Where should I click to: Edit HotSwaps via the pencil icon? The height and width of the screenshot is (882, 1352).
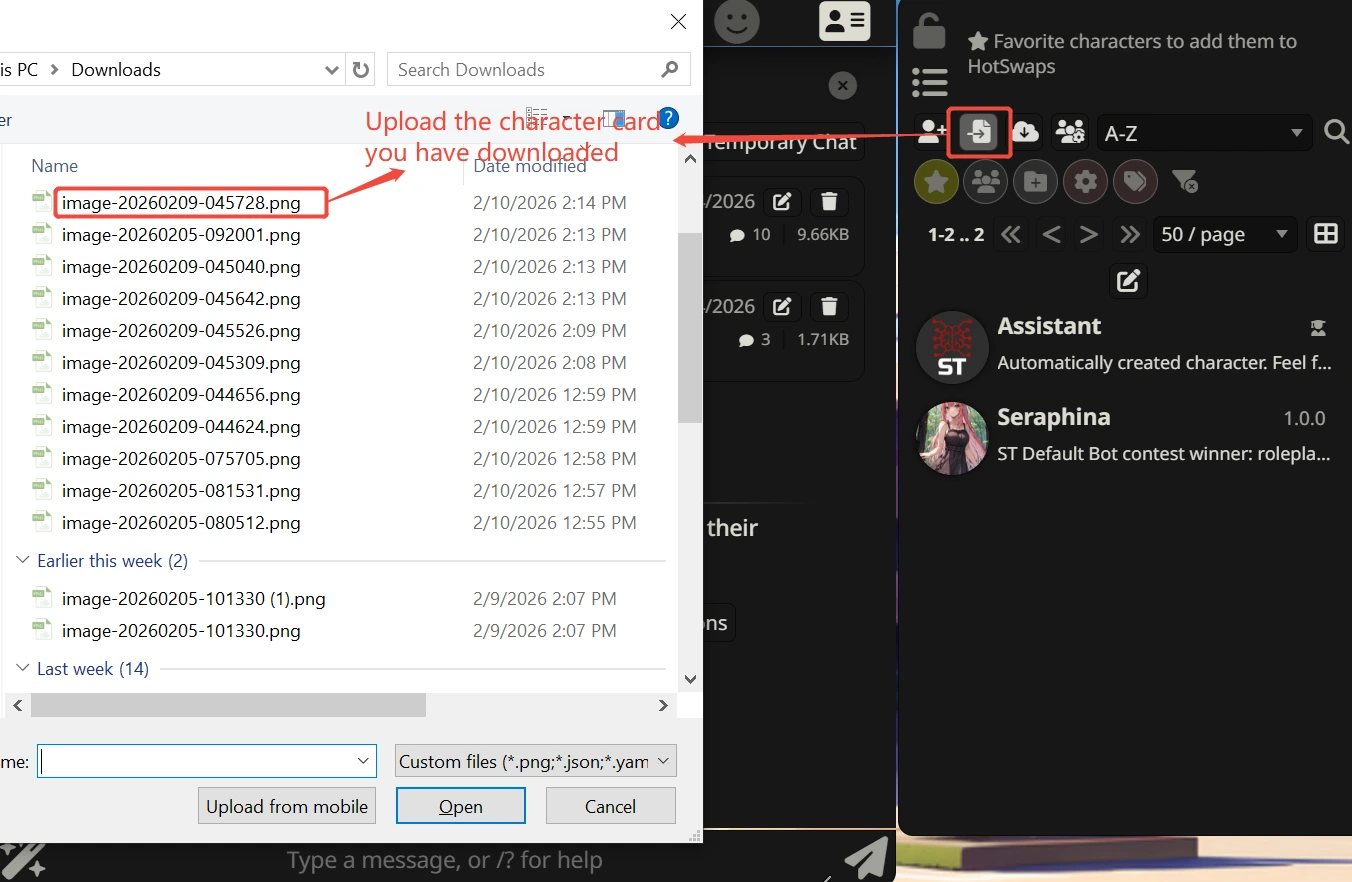pos(1127,281)
